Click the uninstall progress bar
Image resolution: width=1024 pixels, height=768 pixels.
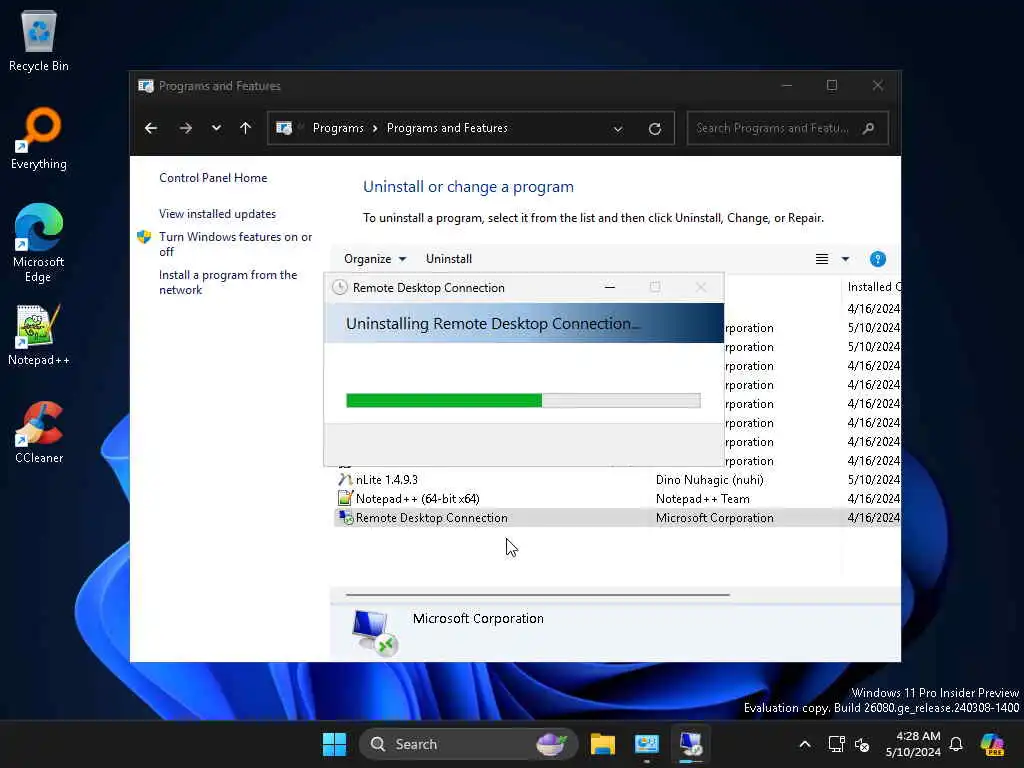(x=523, y=400)
